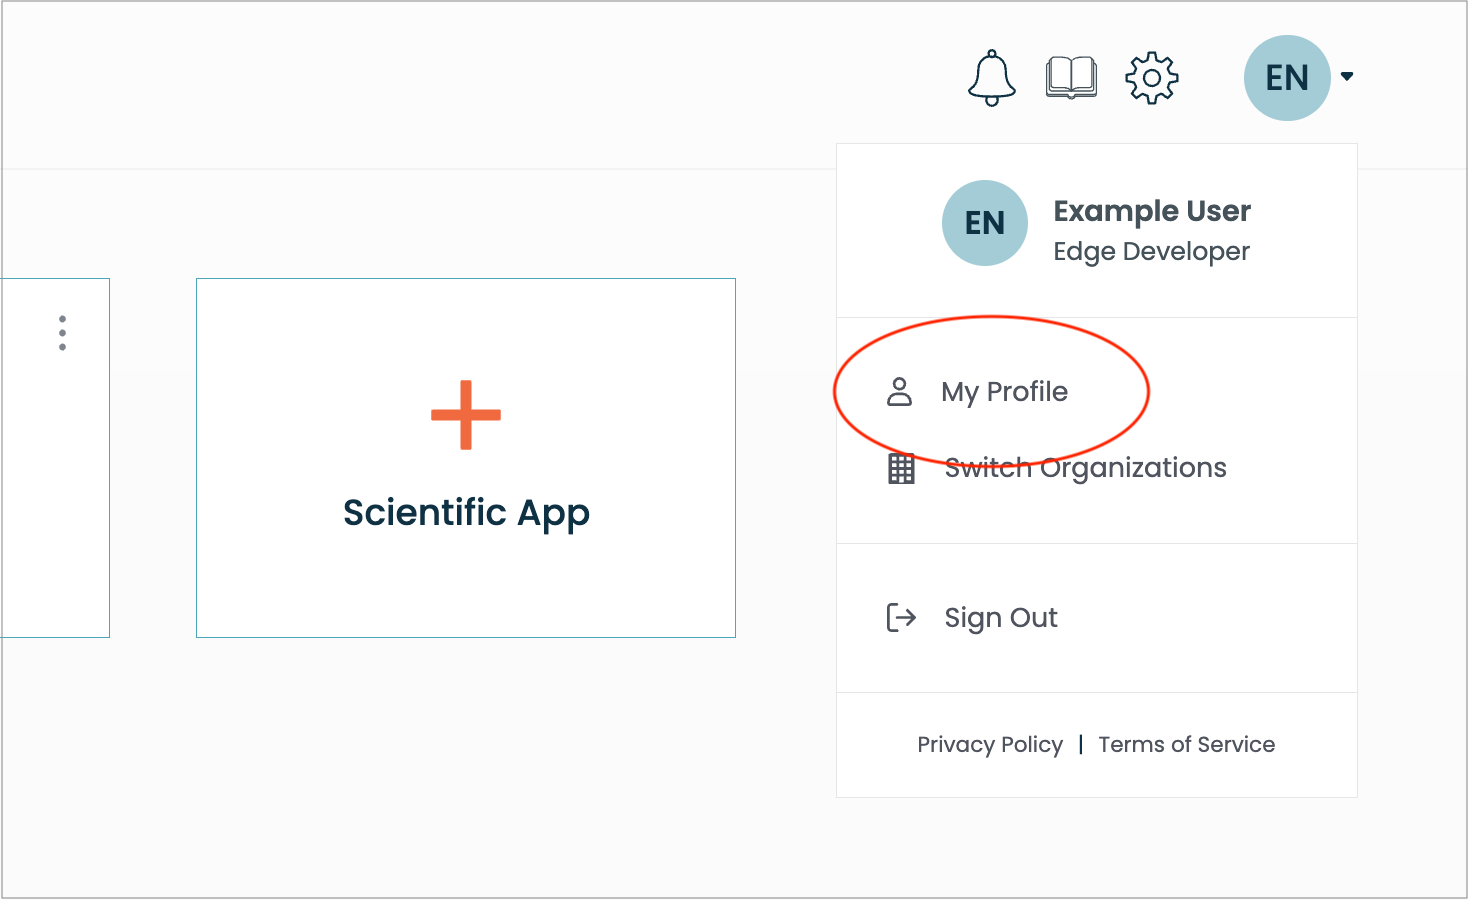Open the documentation book icon
The height and width of the screenshot is (900, 1468).
[1071, 78]
